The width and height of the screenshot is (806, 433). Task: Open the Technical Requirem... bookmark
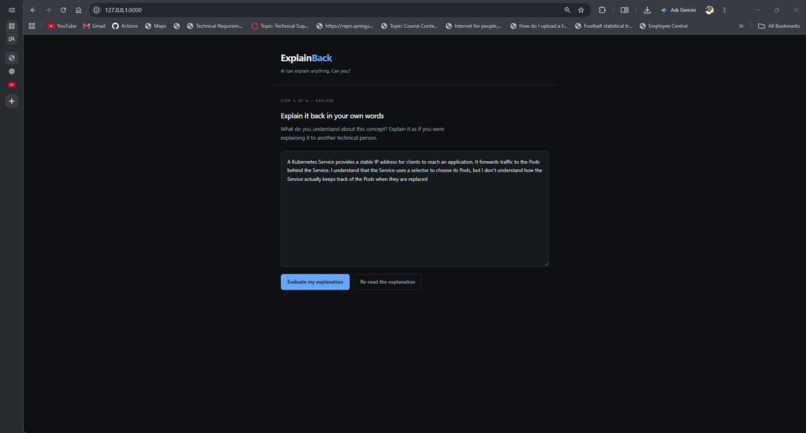[215, 26]
